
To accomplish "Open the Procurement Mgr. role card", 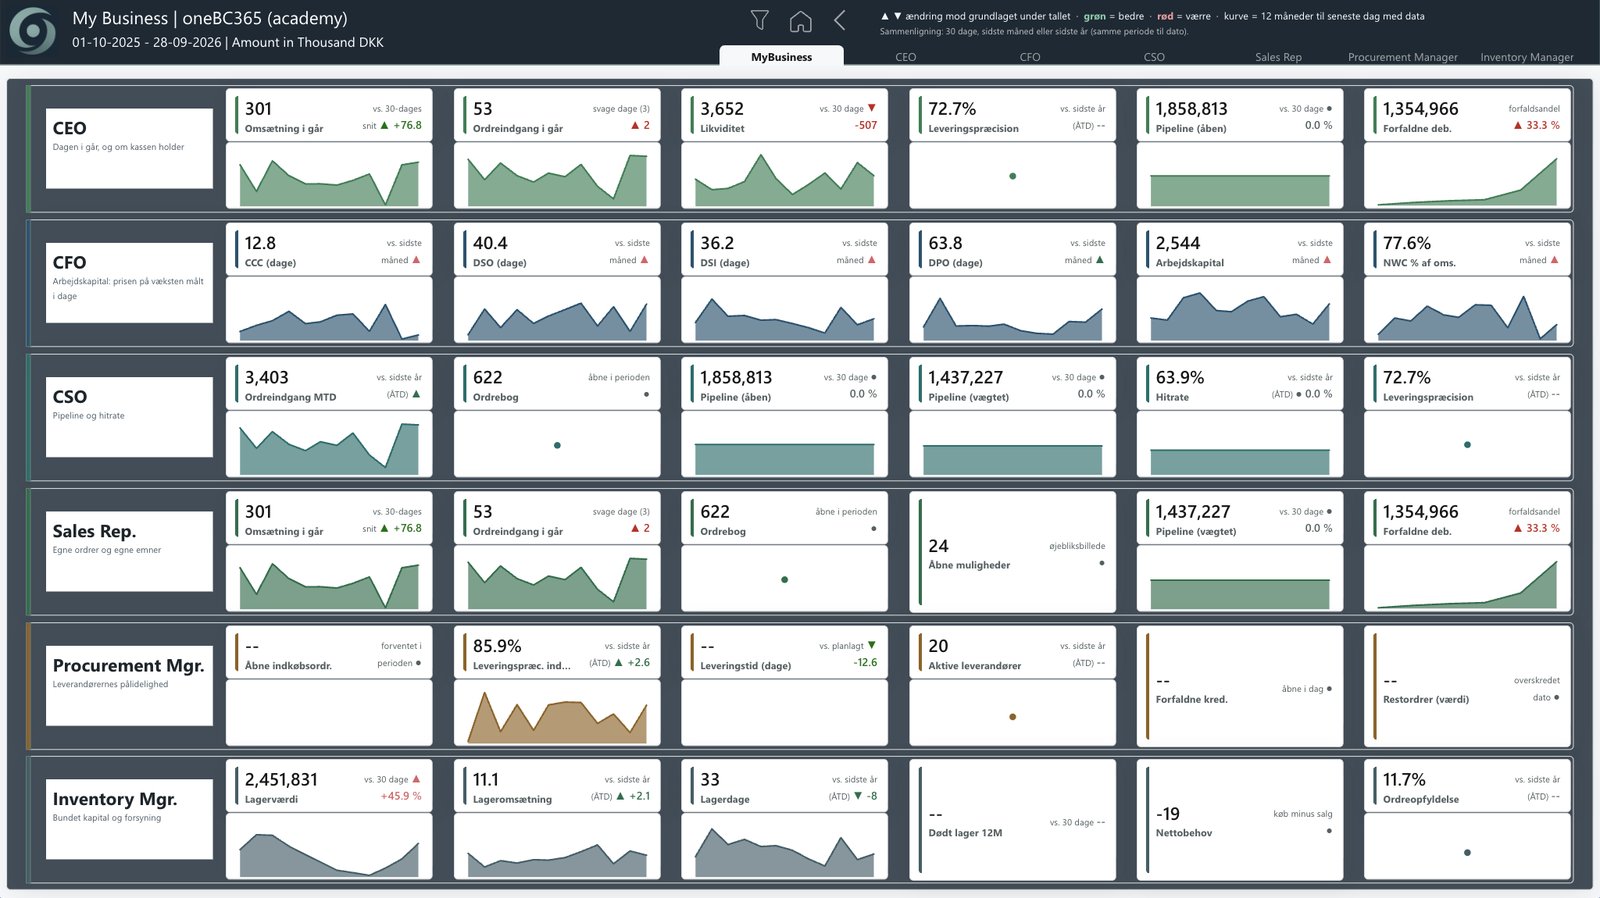I will point(129,685).
